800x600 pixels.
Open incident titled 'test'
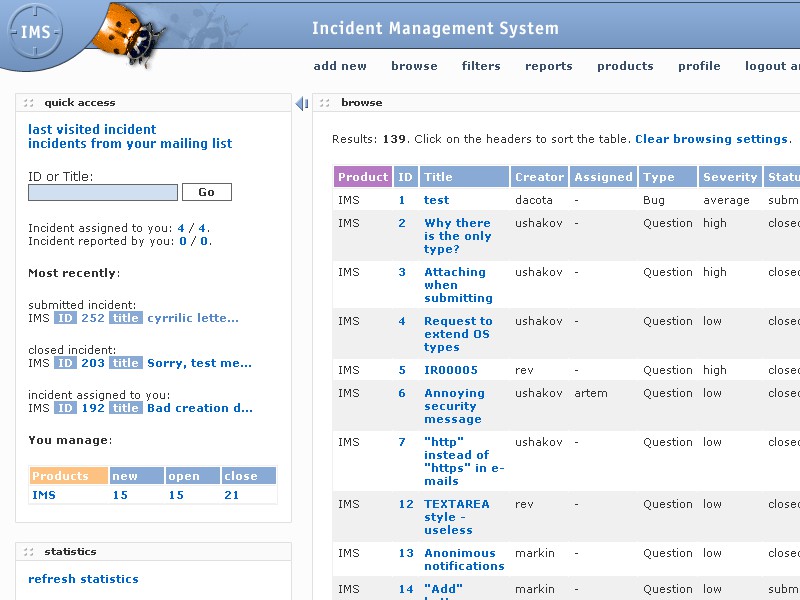click(437, 200)
